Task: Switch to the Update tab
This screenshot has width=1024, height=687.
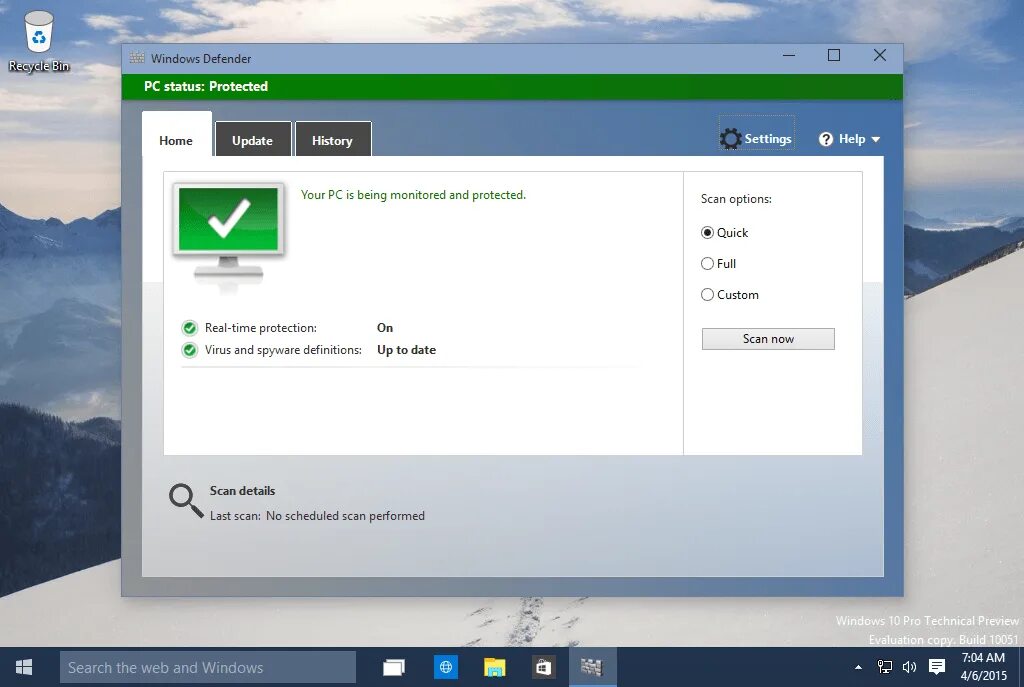Action: point(253,140)
